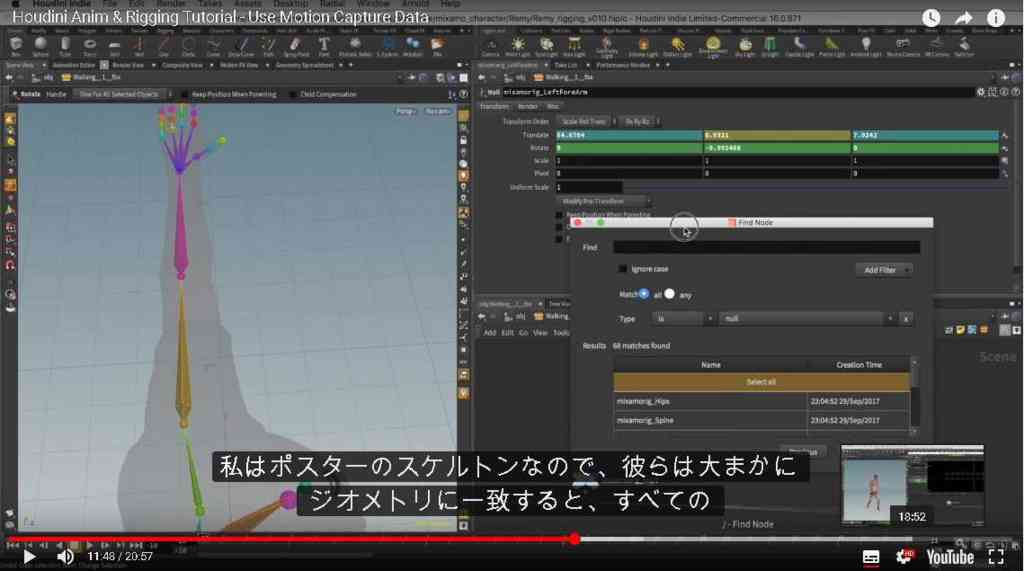The width and height of the screenshot is (1024, 571).
Task: Open the Add Filter dropdown
Action: tap(884, 270)
